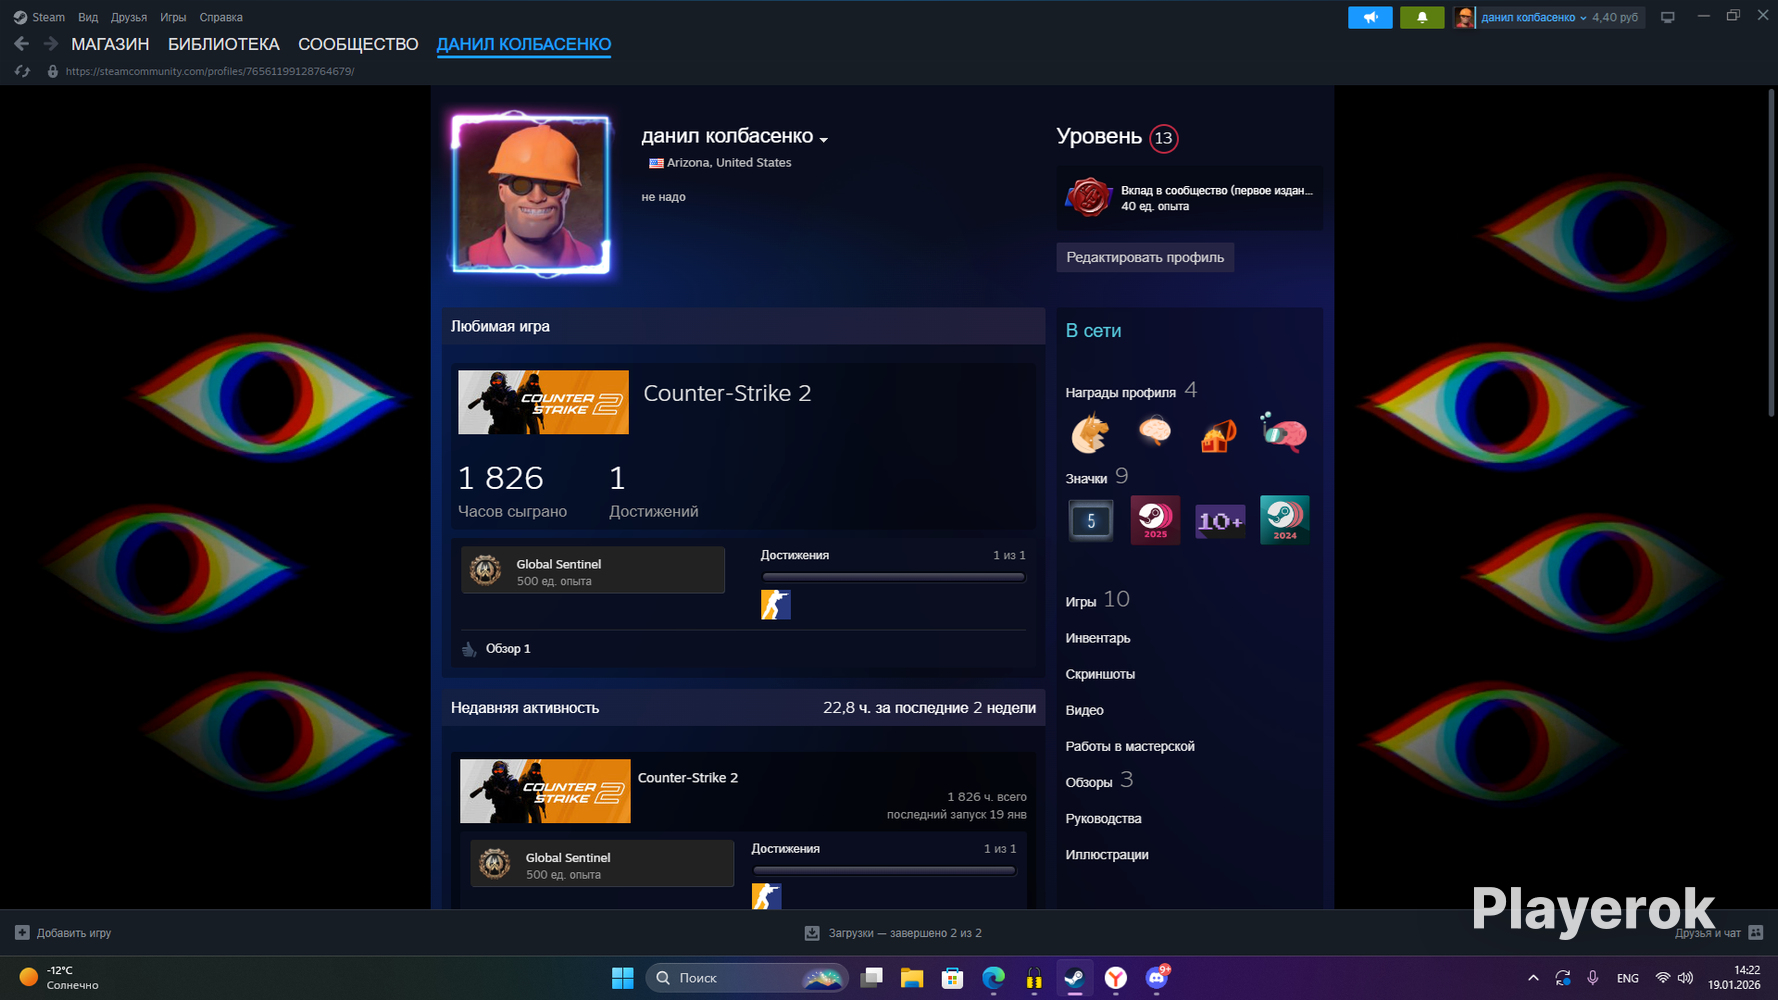Image resolution: width=1778 pixels, height=1000 pixels.
Task: Open the Вид menu
Action: point(88,17)
